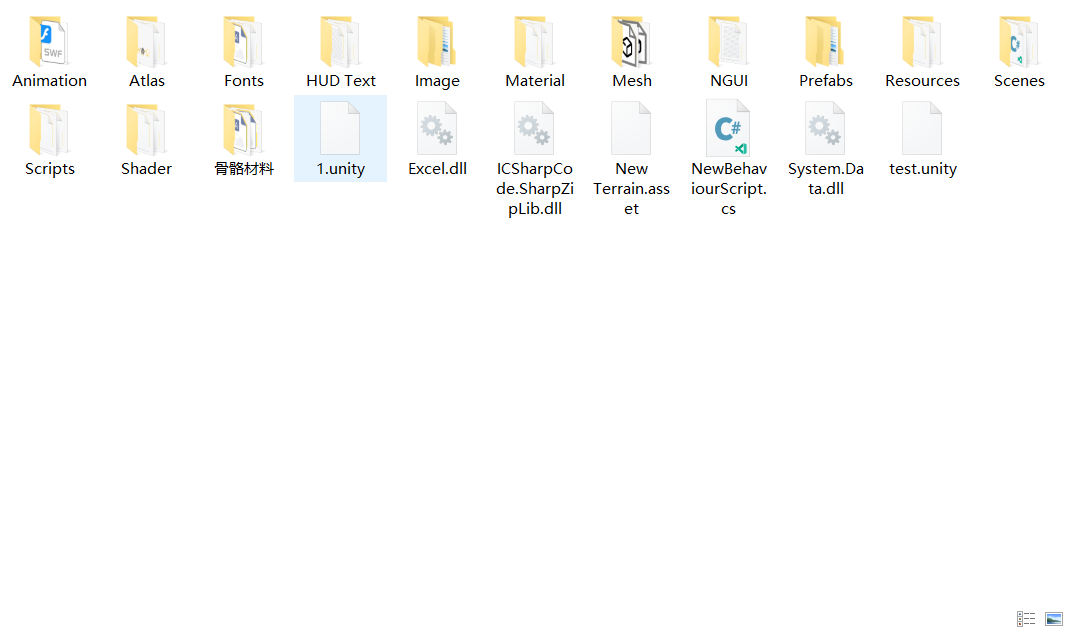Select the Resources folder
The width and height of the screenshot is (1066, 630).
click(x=922, y=43)
